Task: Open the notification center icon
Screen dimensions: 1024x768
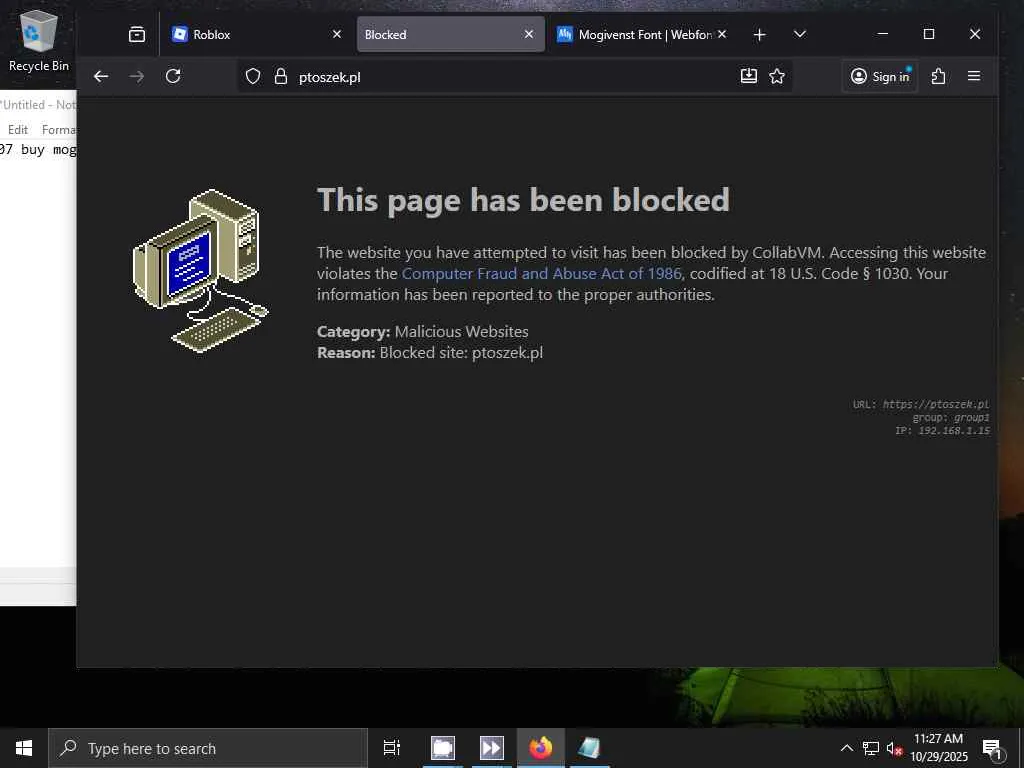Action: coord(992,748)
